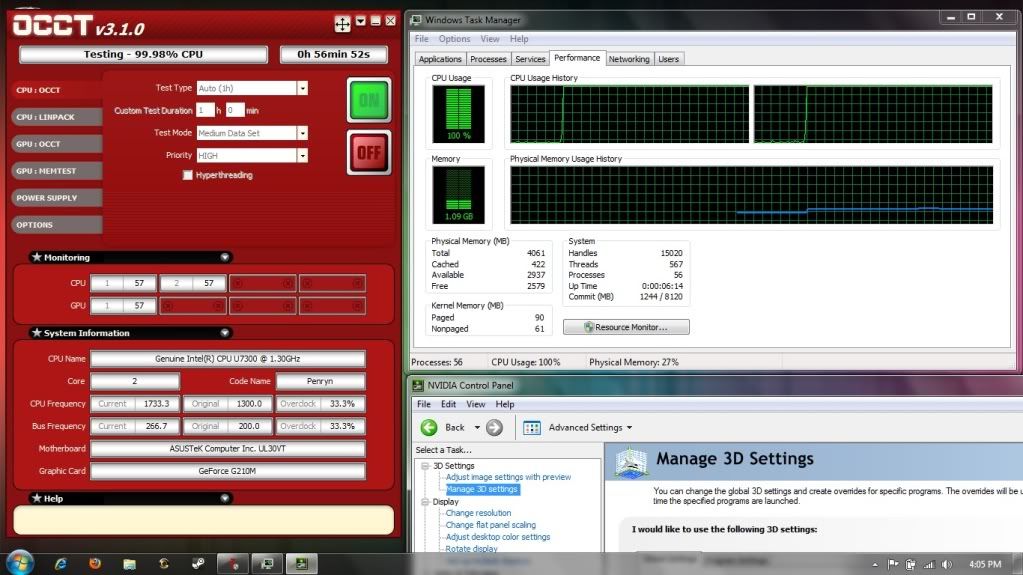Open the OCCT OPTIONS tab
This screenshot has height=575, width=1023.
click(x=56, y=225)
